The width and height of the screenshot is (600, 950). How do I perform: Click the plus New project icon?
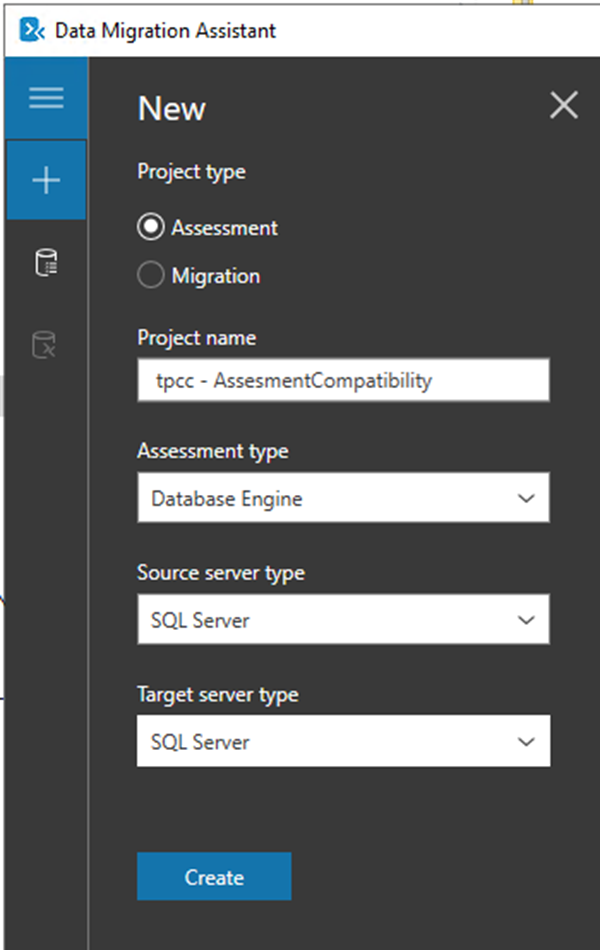[x=46, y=180]
